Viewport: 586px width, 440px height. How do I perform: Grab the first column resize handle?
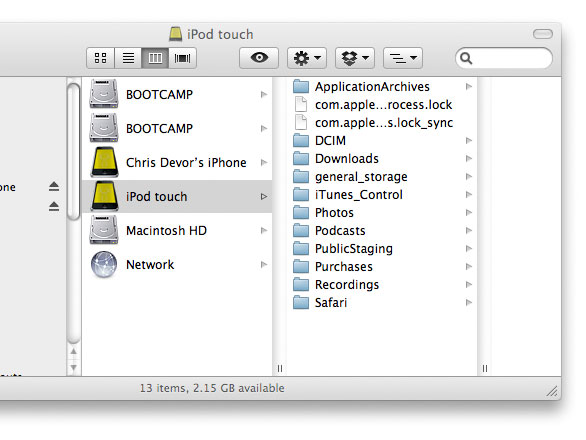(280, 369)
